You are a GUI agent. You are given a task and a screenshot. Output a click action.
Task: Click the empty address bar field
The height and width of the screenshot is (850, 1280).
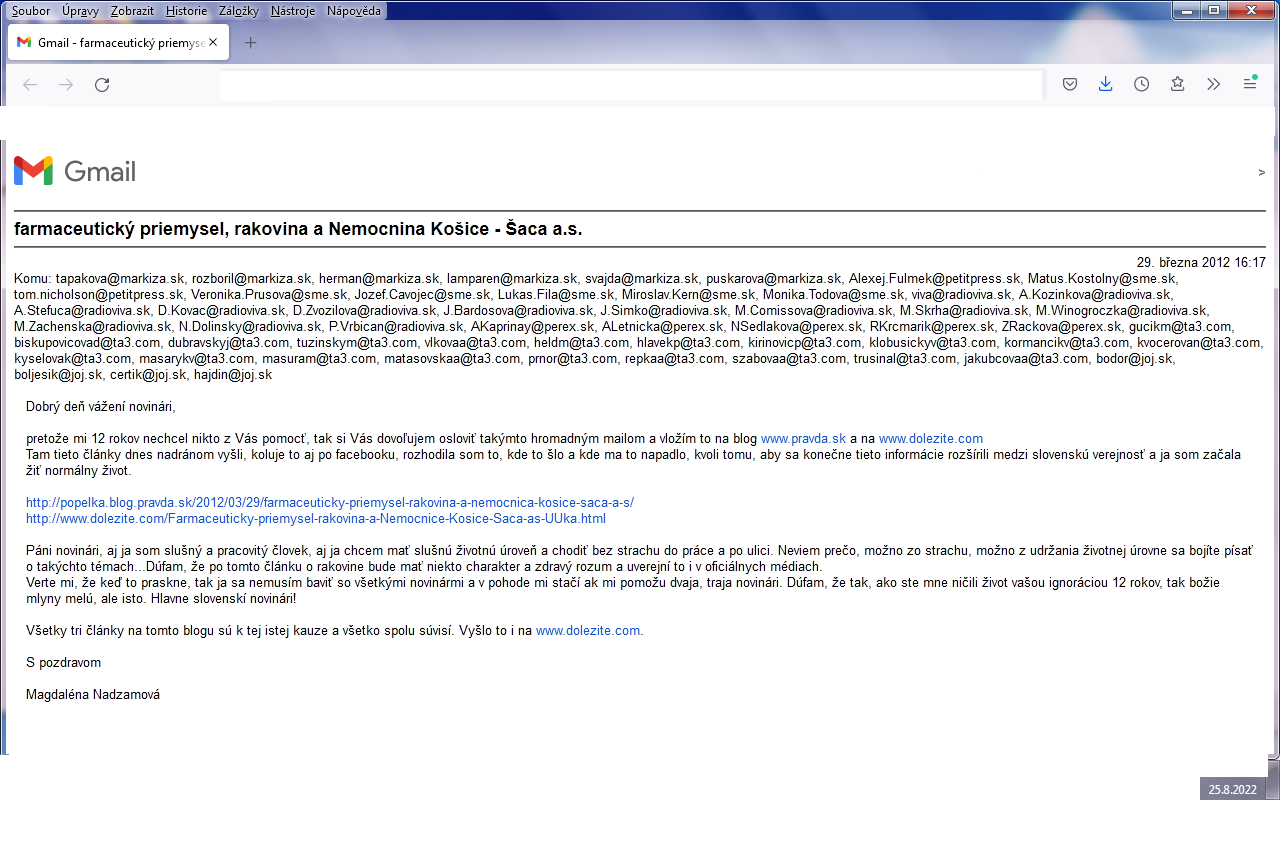pos(630,85)
